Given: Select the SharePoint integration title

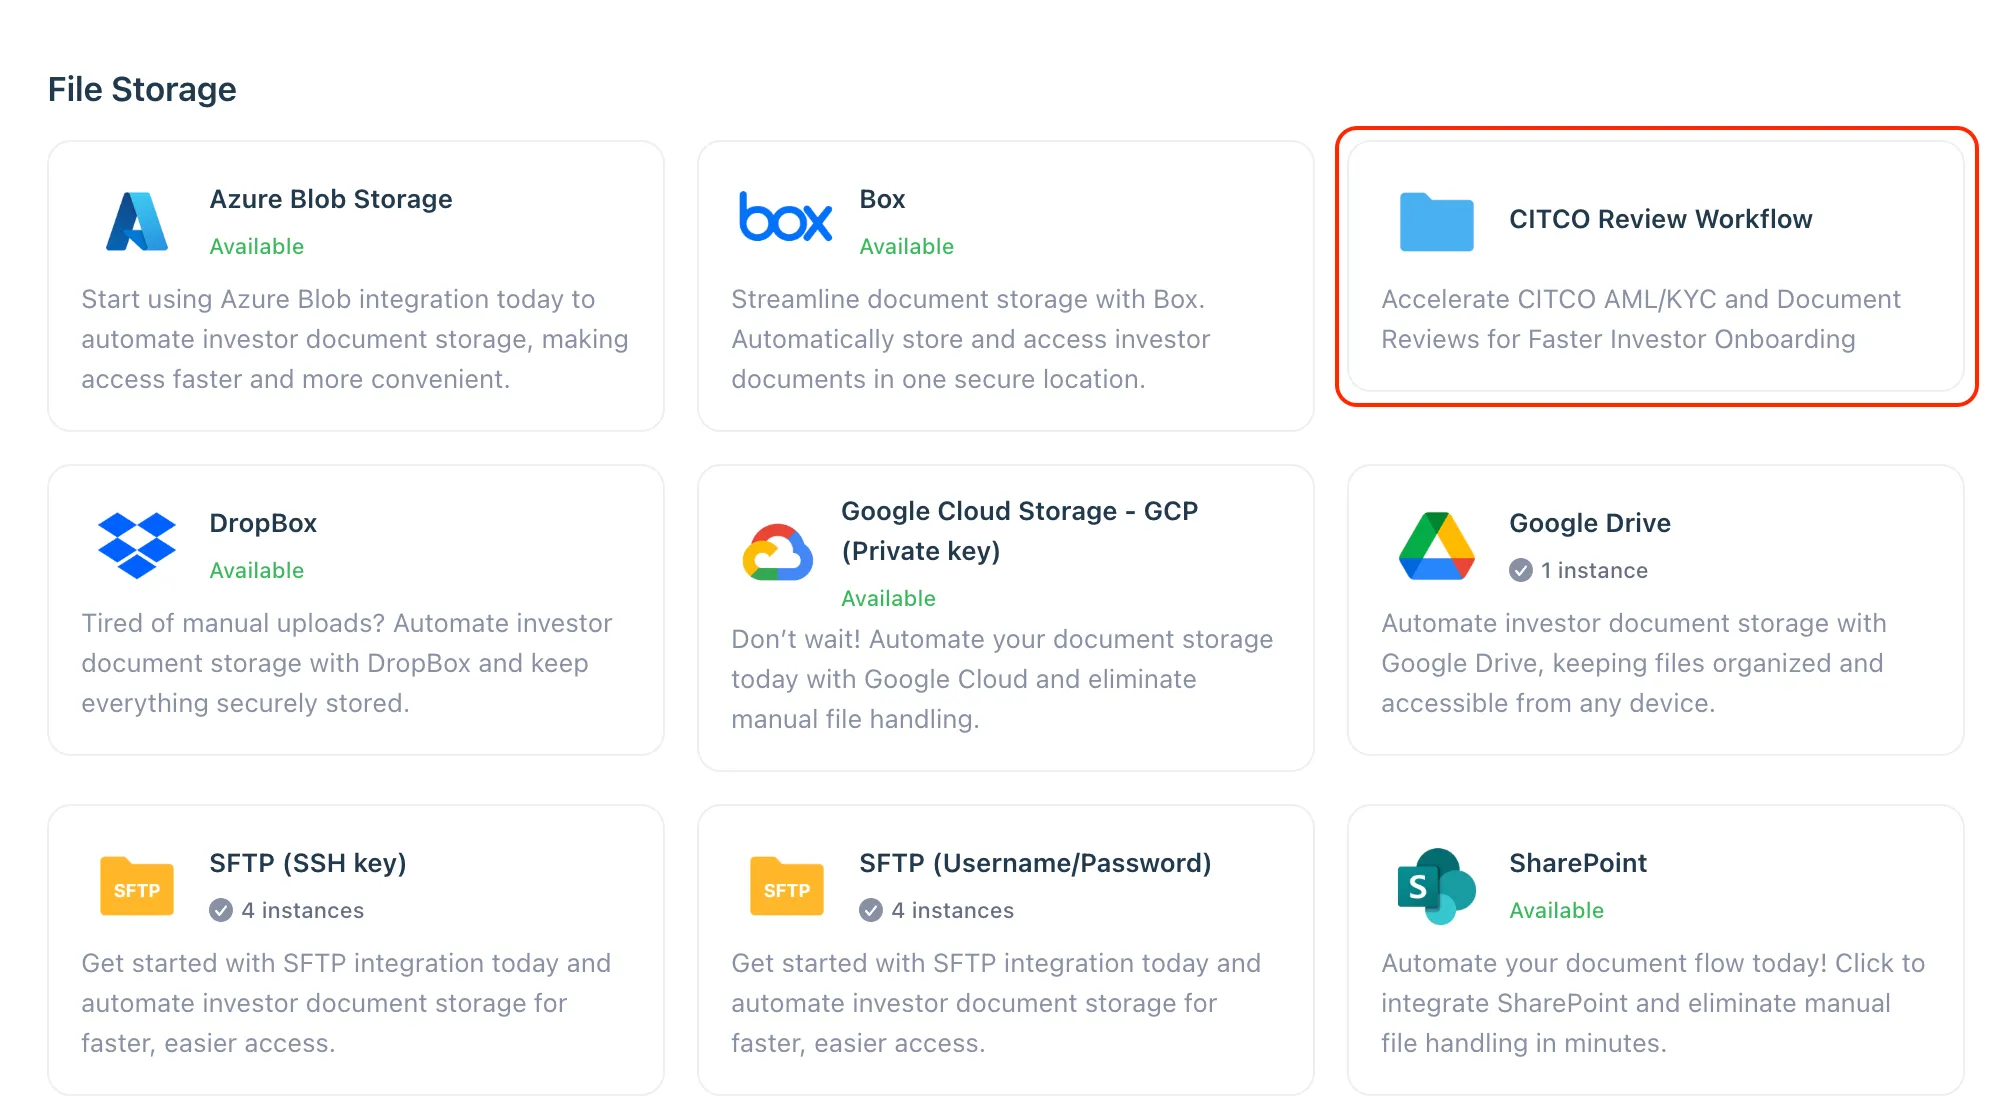Looking at the screenshot, I should click(x=1577, y=863).
